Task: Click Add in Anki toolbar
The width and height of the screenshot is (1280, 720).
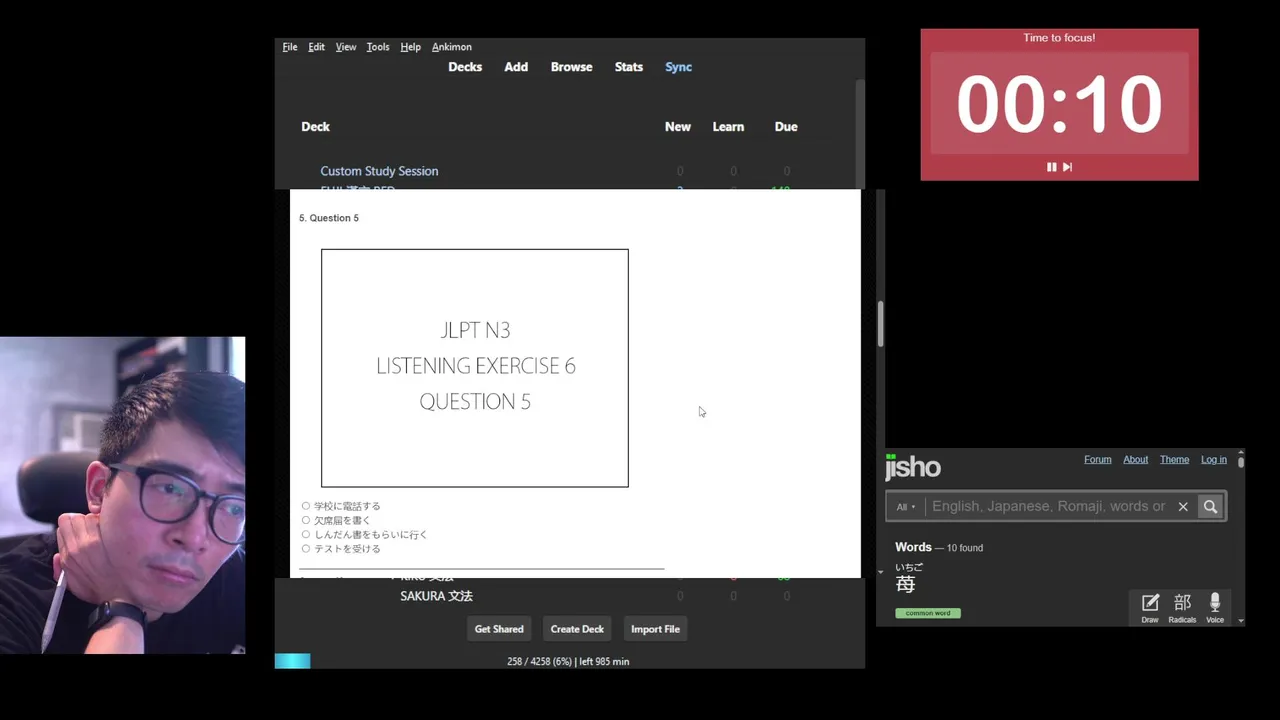Action: coord(516,67)
